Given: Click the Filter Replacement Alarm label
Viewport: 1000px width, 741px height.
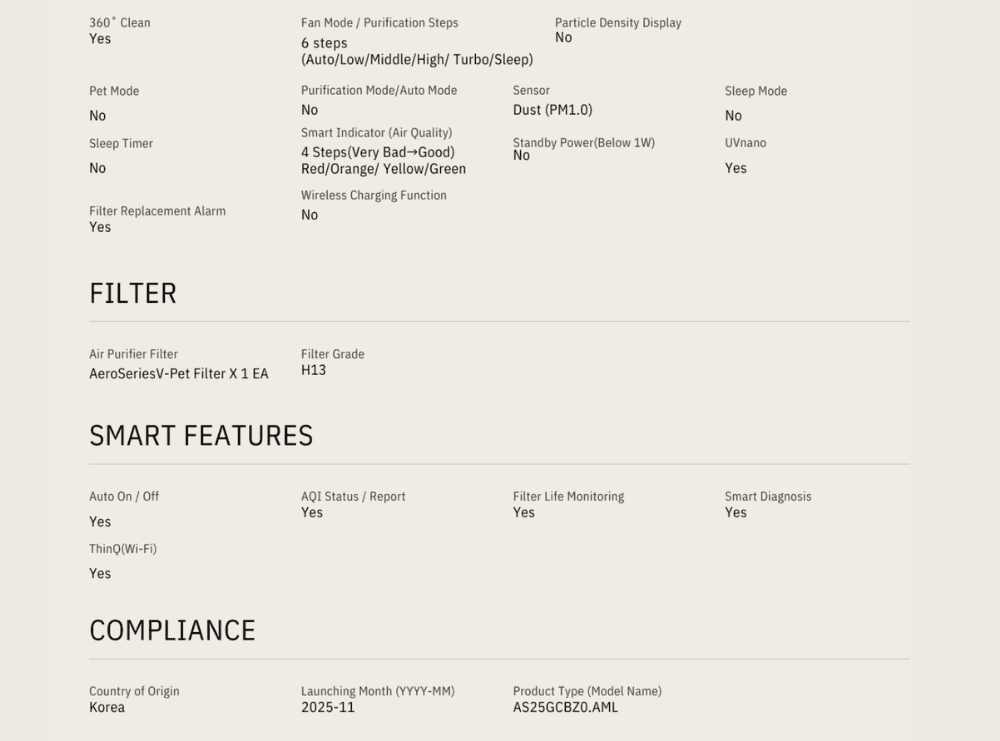Looking at the screenshot, I should tap(157, 211).
